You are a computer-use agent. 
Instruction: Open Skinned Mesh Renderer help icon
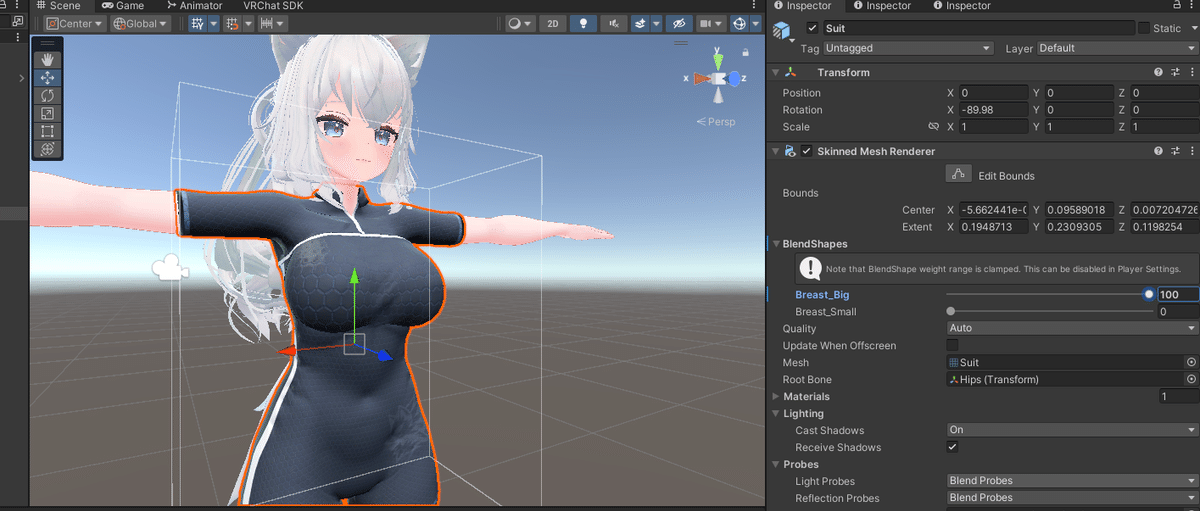coord(1158,151)
